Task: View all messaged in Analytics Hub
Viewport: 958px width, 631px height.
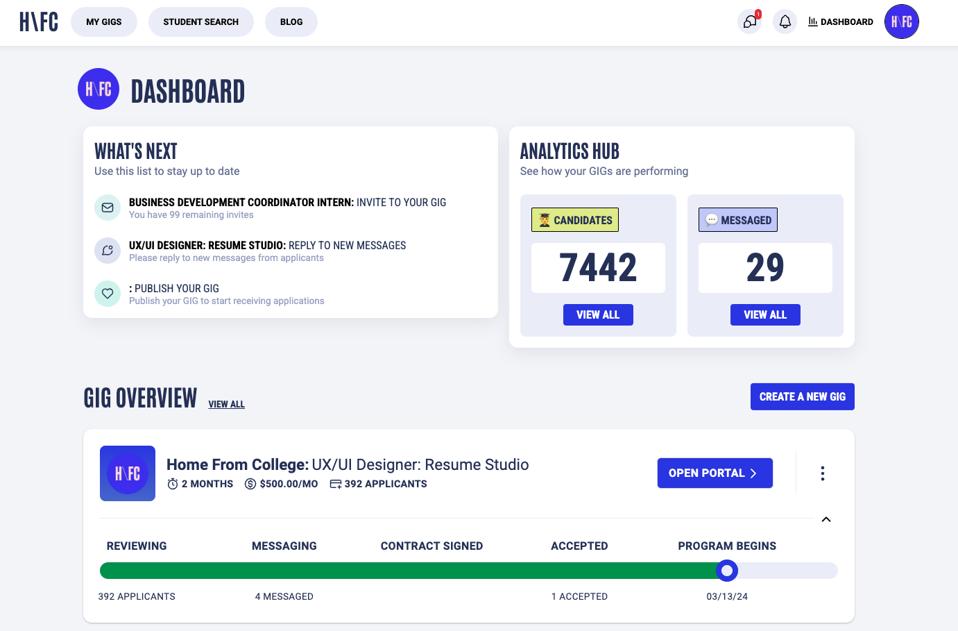Action: pos(765,315)
